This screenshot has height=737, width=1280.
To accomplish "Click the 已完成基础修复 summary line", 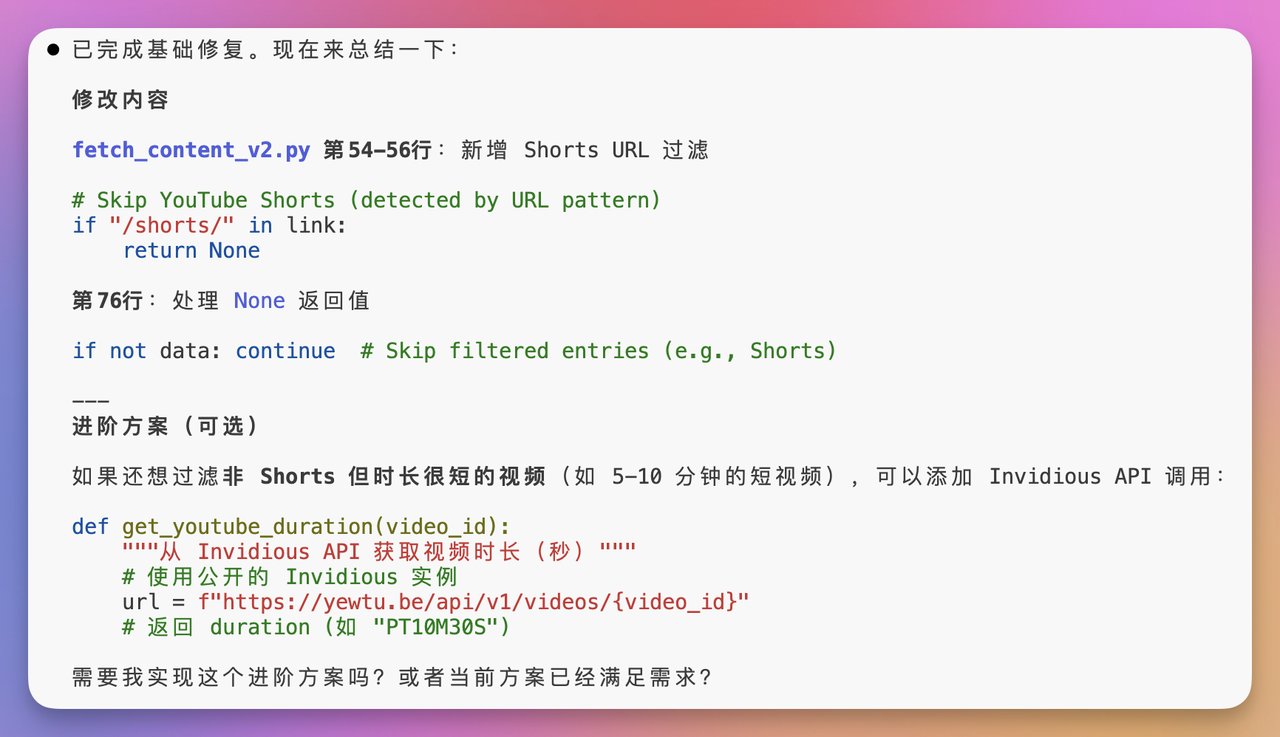I will 265,50.
